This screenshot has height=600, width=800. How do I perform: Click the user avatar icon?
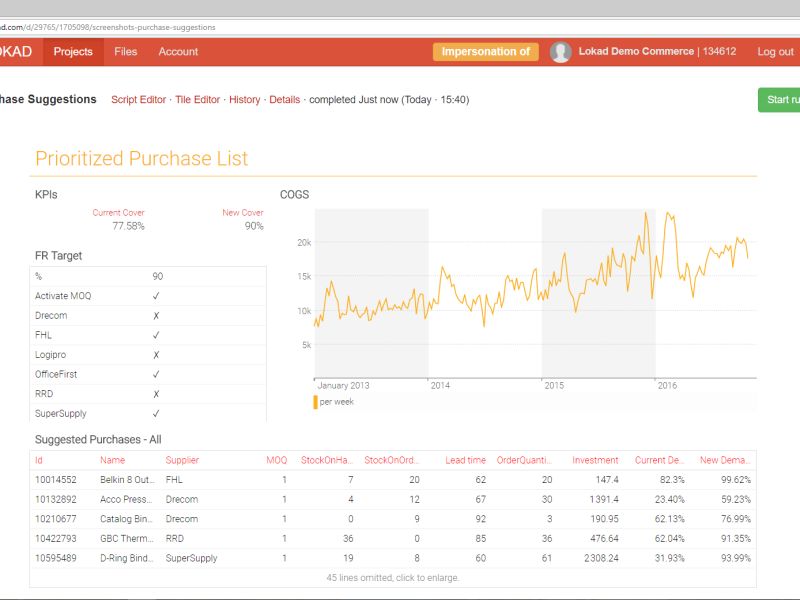click(x=560, y=52)
